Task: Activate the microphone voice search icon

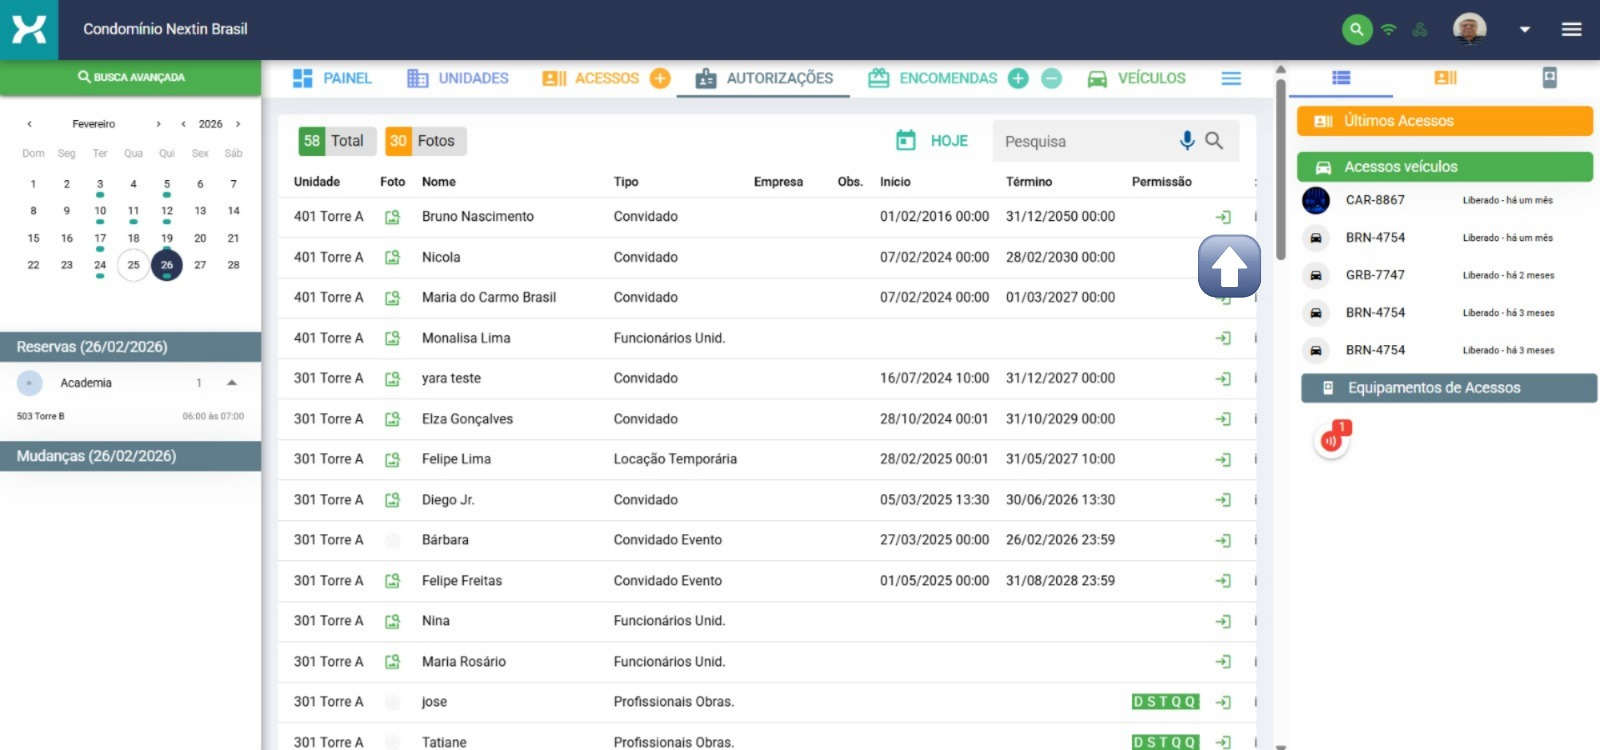Action: [1187, 141]
